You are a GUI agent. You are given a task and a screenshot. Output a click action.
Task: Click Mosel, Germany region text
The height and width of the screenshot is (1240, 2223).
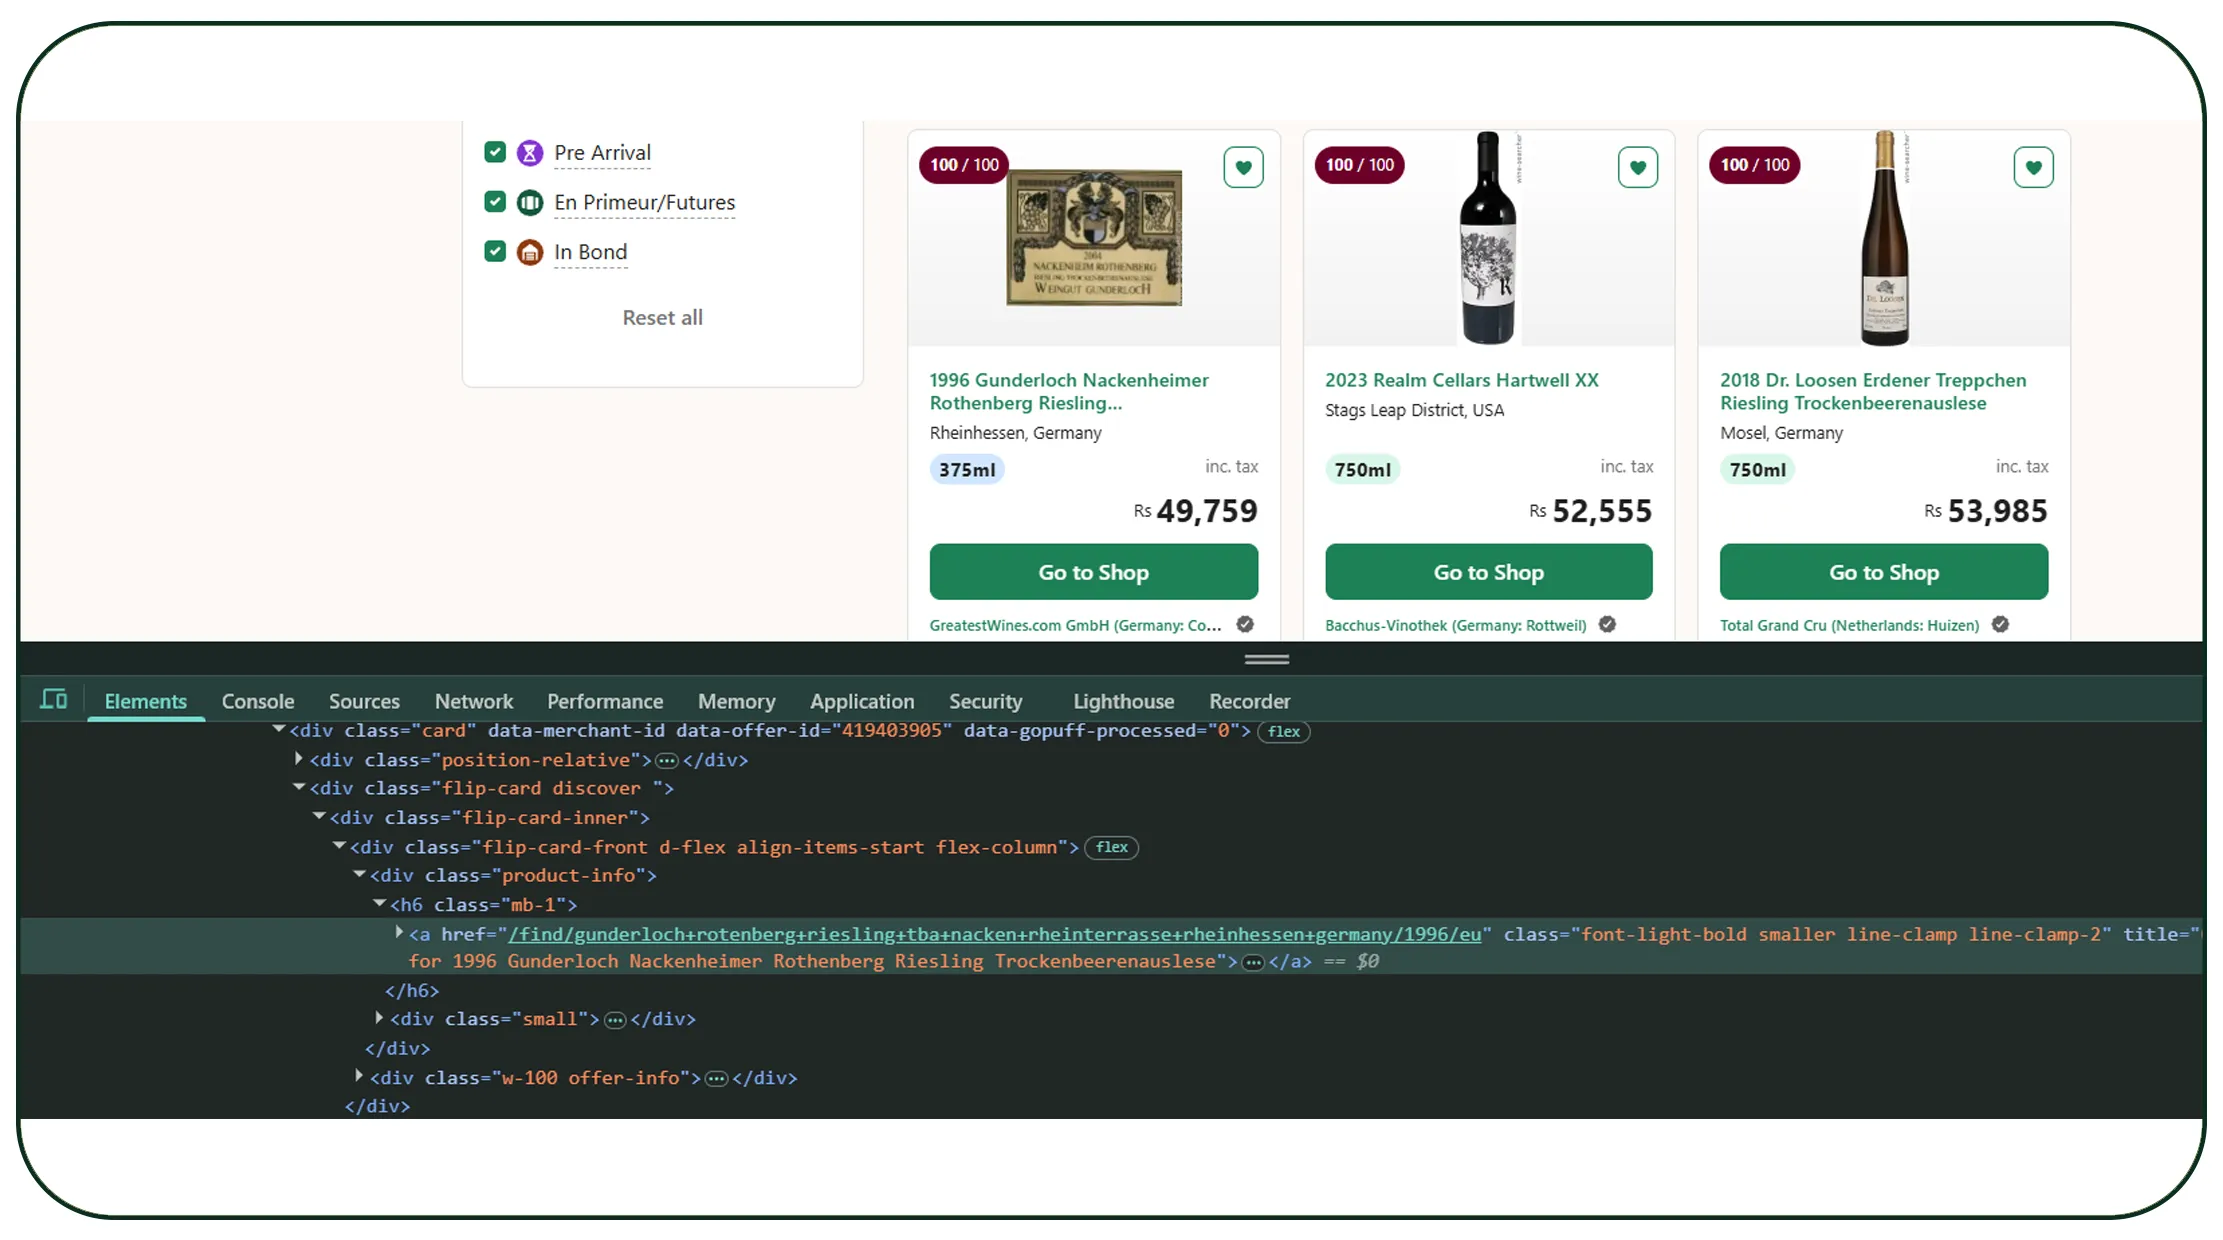(1781, 433)
